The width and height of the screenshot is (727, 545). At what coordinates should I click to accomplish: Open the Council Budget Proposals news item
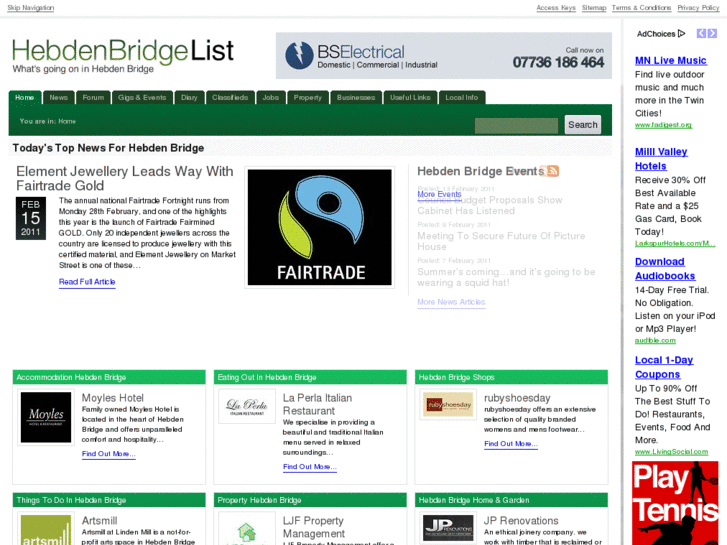[x=490, y=205]
